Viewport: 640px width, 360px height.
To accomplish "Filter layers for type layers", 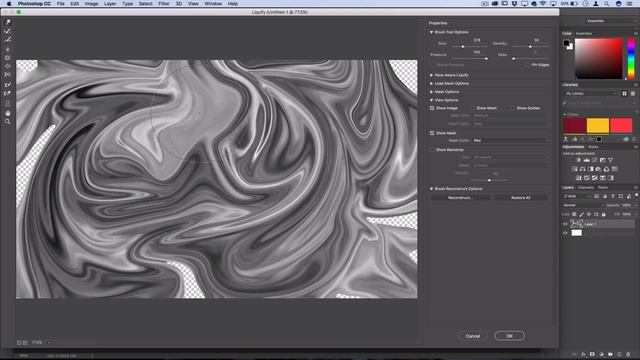I will point(613,196).
